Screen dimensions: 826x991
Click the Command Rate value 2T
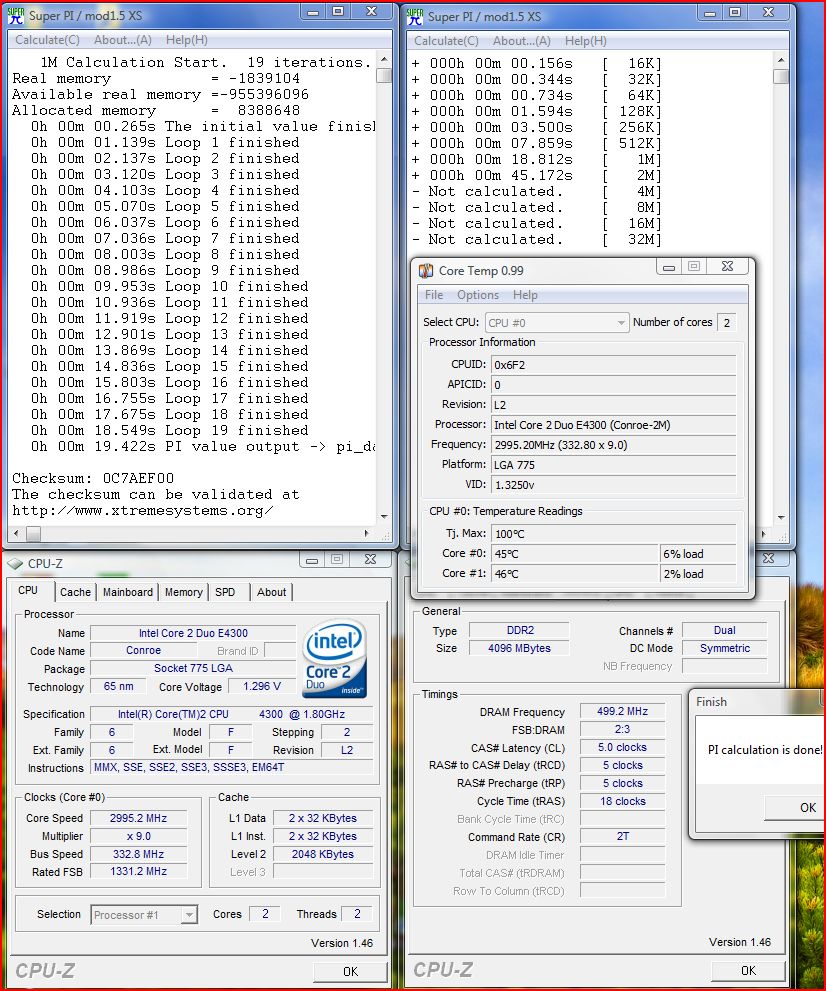[623, 836]
